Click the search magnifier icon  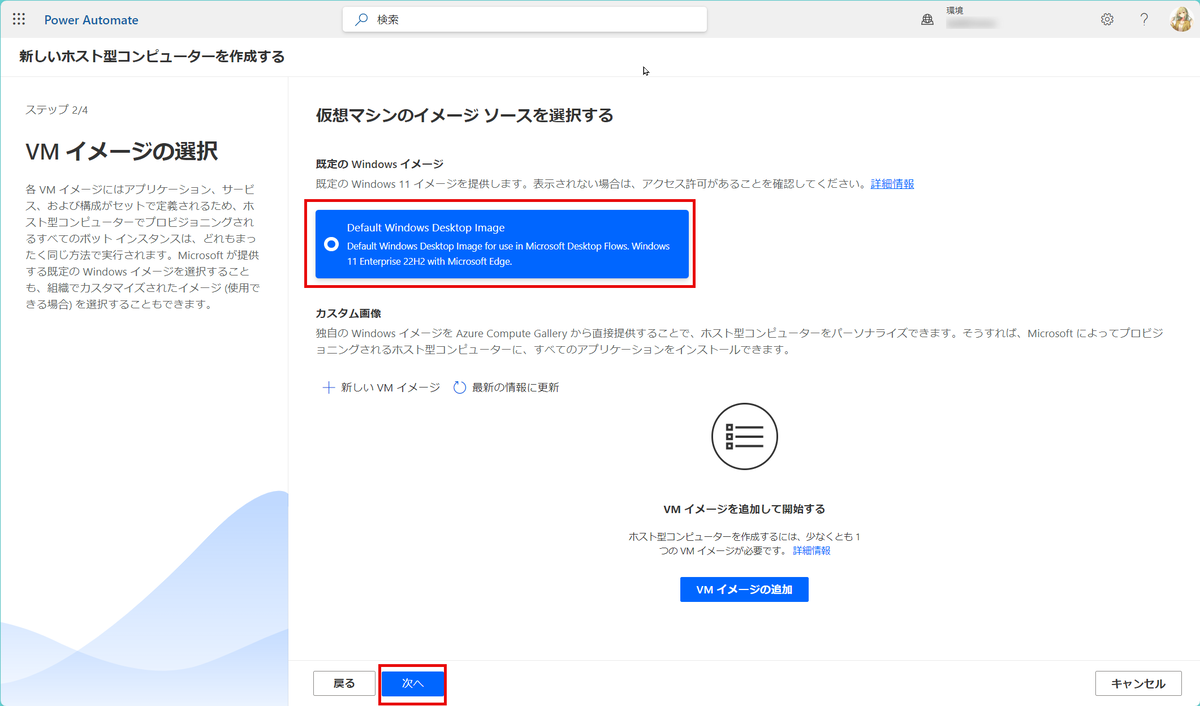(x=362, y=19)
